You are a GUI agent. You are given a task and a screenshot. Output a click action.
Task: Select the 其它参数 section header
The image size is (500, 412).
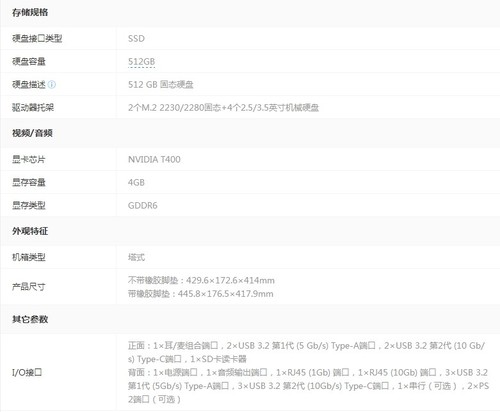pyautogui.click(x=30, y=319)
